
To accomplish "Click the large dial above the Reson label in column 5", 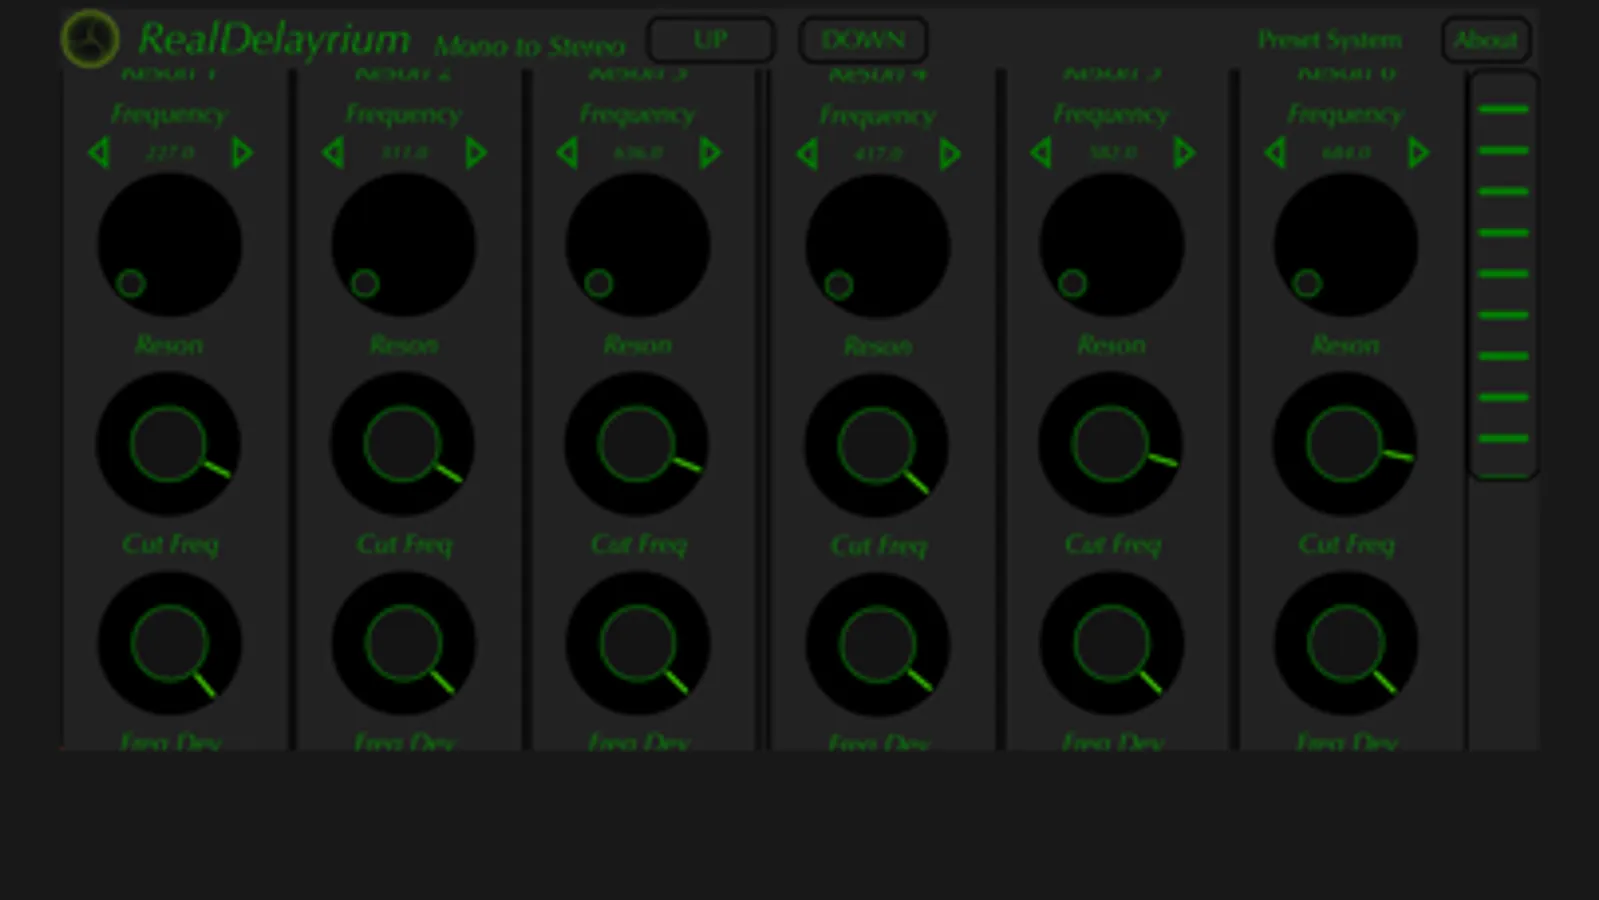I will click(1112, 245).
